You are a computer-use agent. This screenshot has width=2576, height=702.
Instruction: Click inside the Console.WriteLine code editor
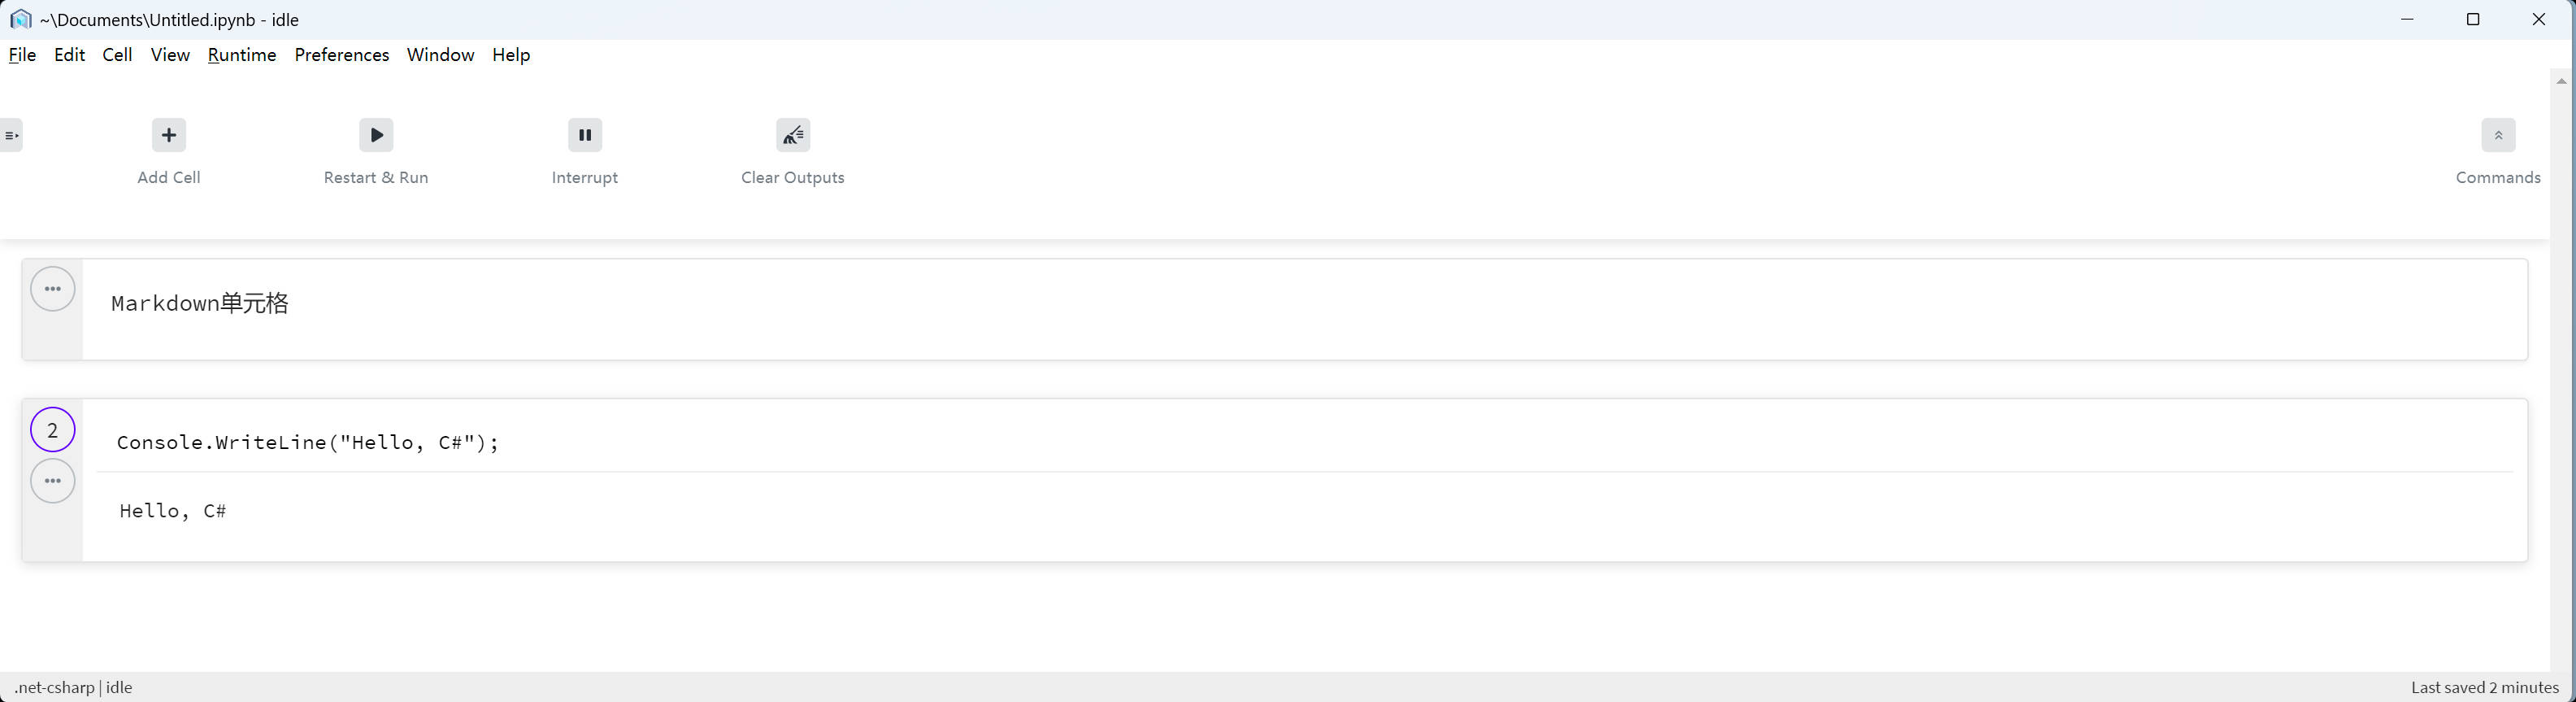(1305, 442)
